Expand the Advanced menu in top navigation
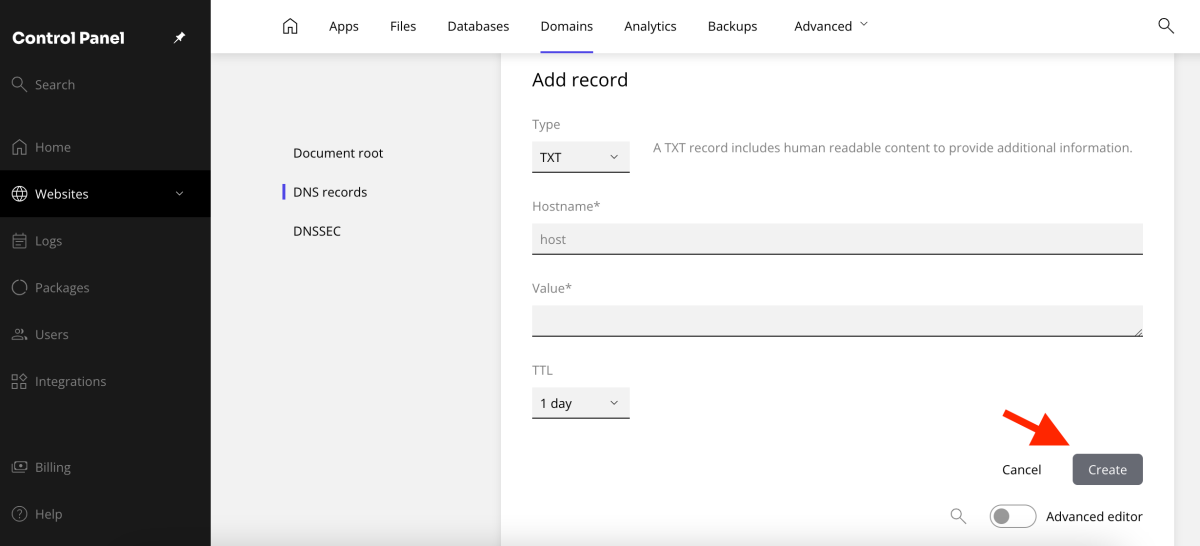This screenshot has height=546, width=1200. [830, 26]
